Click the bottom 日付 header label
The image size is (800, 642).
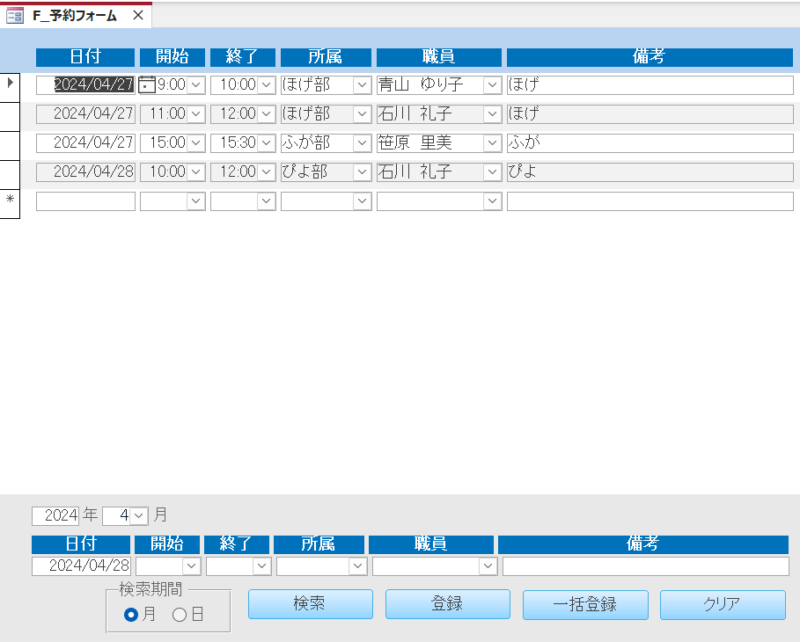(81, 545)
